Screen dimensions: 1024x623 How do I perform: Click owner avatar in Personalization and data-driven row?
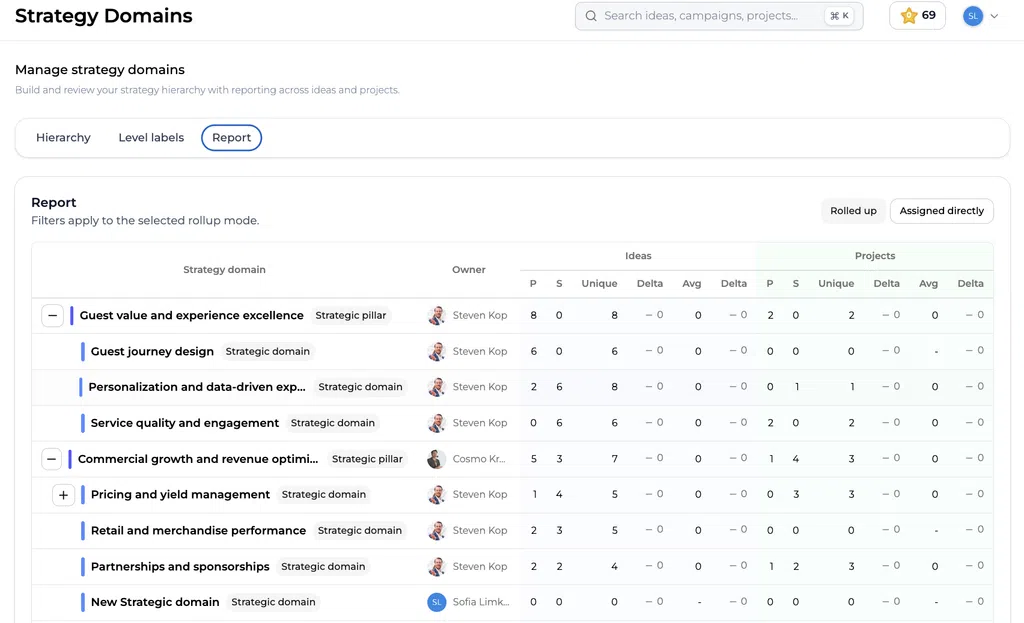[437, 387]
